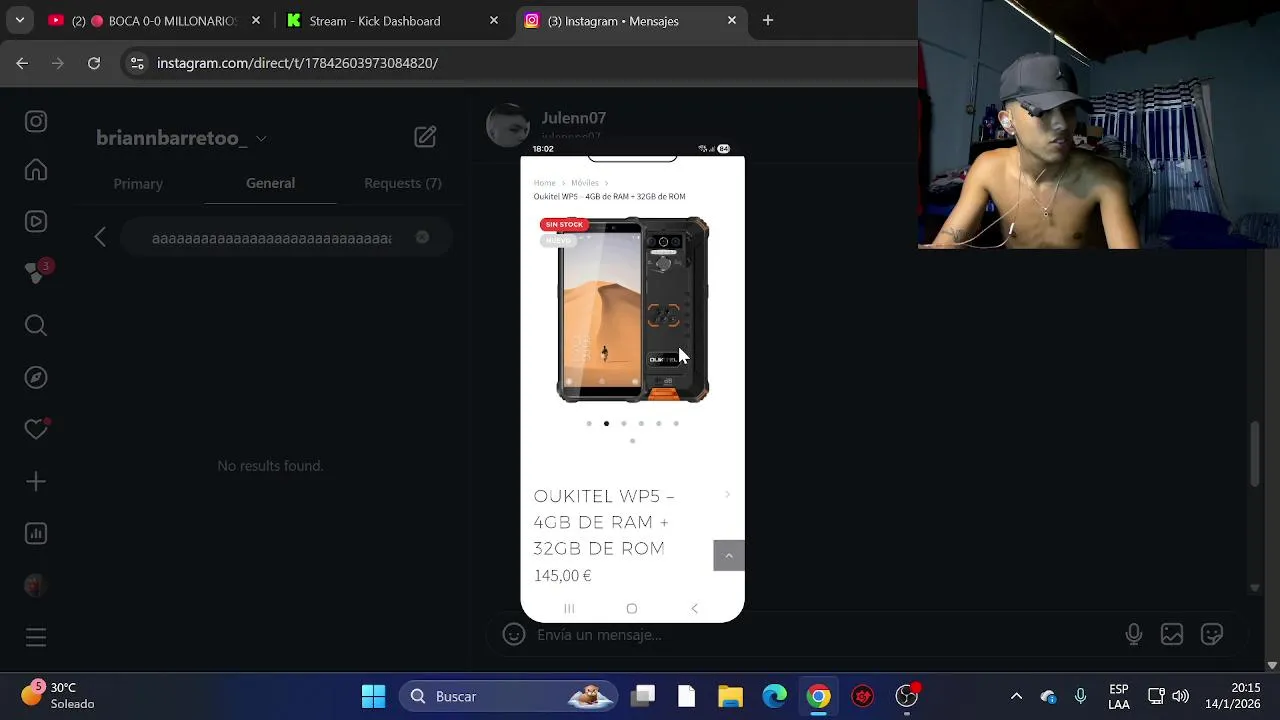Viewport: 1280px width, 720px height.
Task: Start new message with compose icon
Action: pos(425,137)
